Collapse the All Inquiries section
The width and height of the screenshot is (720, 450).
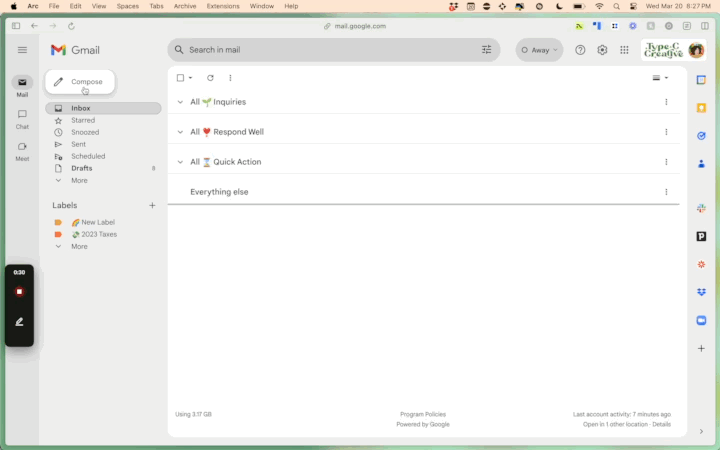180,102
